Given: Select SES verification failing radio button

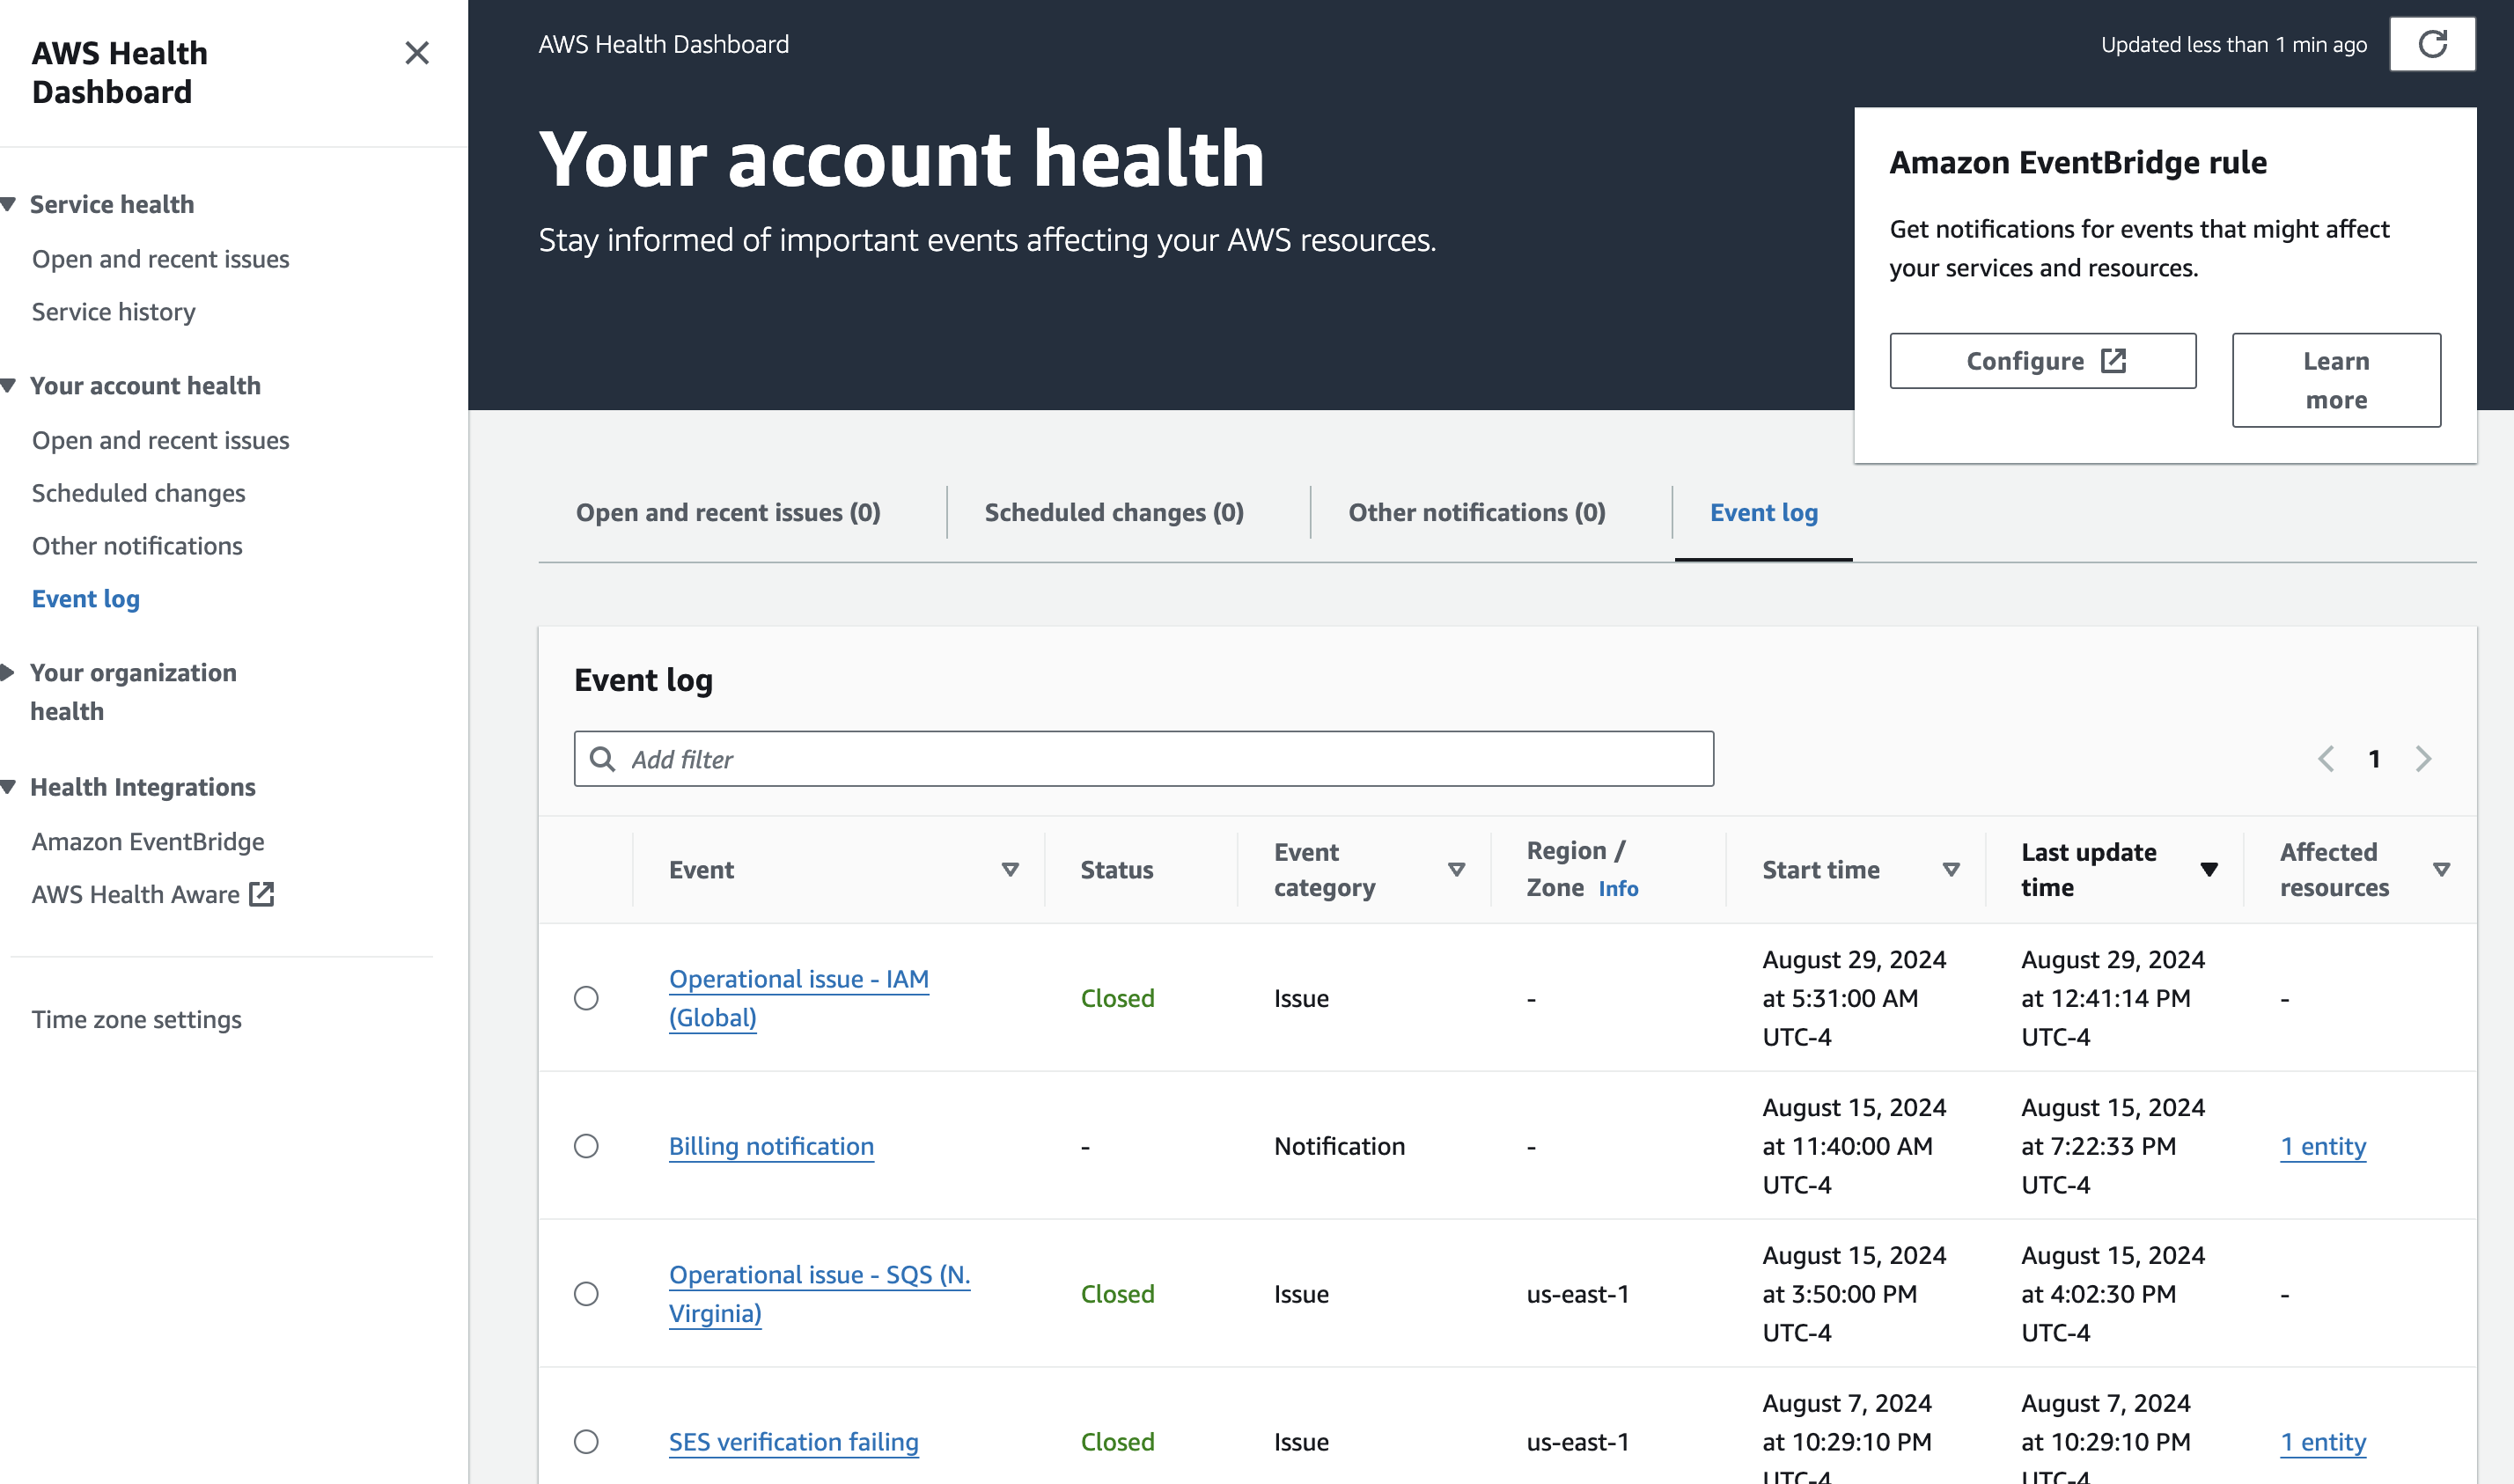Looking at the screenshot, I should 587,1442.
